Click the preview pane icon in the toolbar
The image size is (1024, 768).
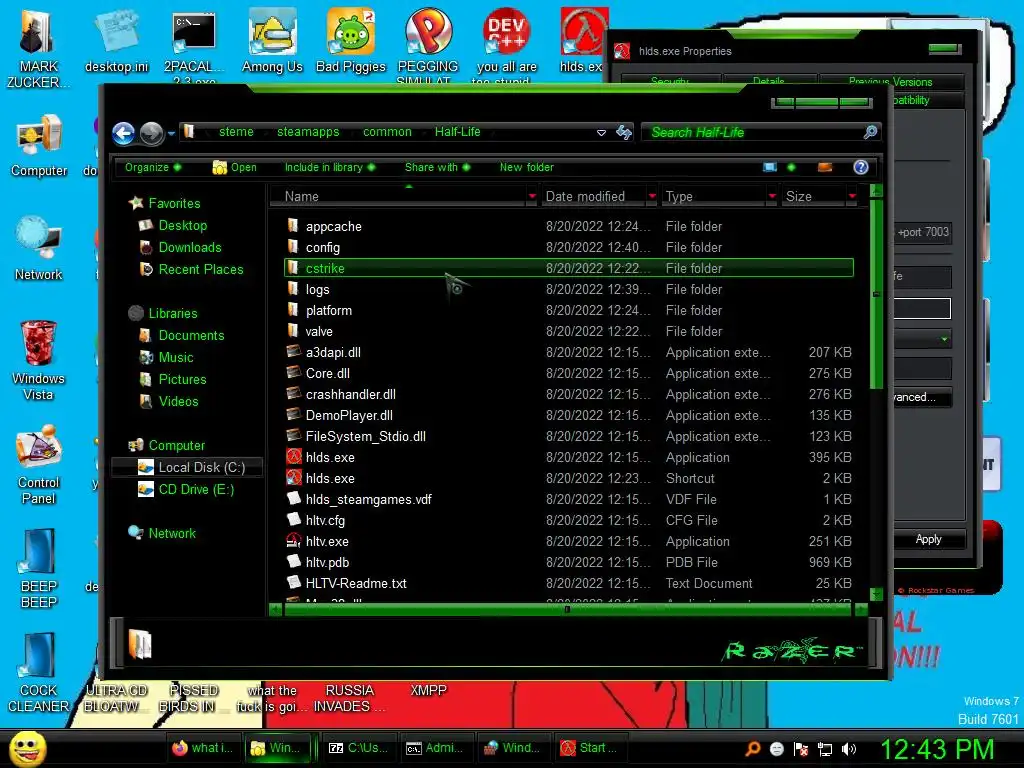tap(825, 167)
